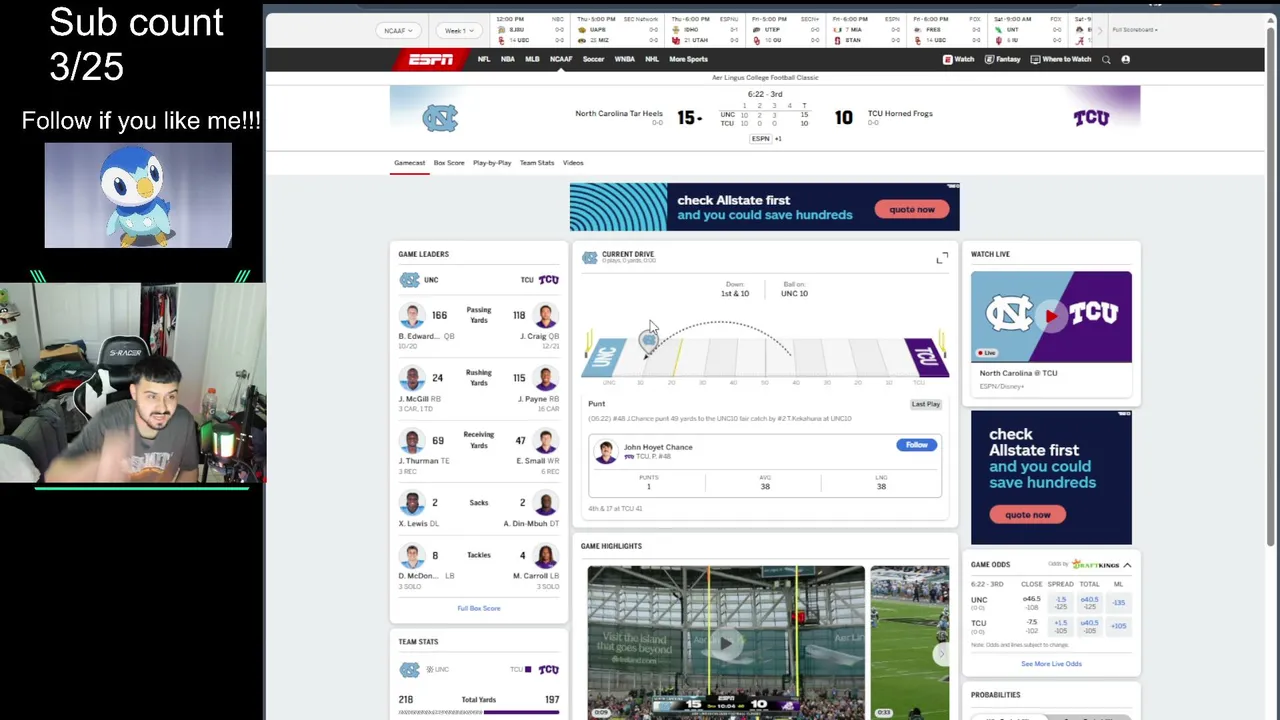
Task: Click D. McDonald linebacker headshot
Action: (x=412, y=556)
